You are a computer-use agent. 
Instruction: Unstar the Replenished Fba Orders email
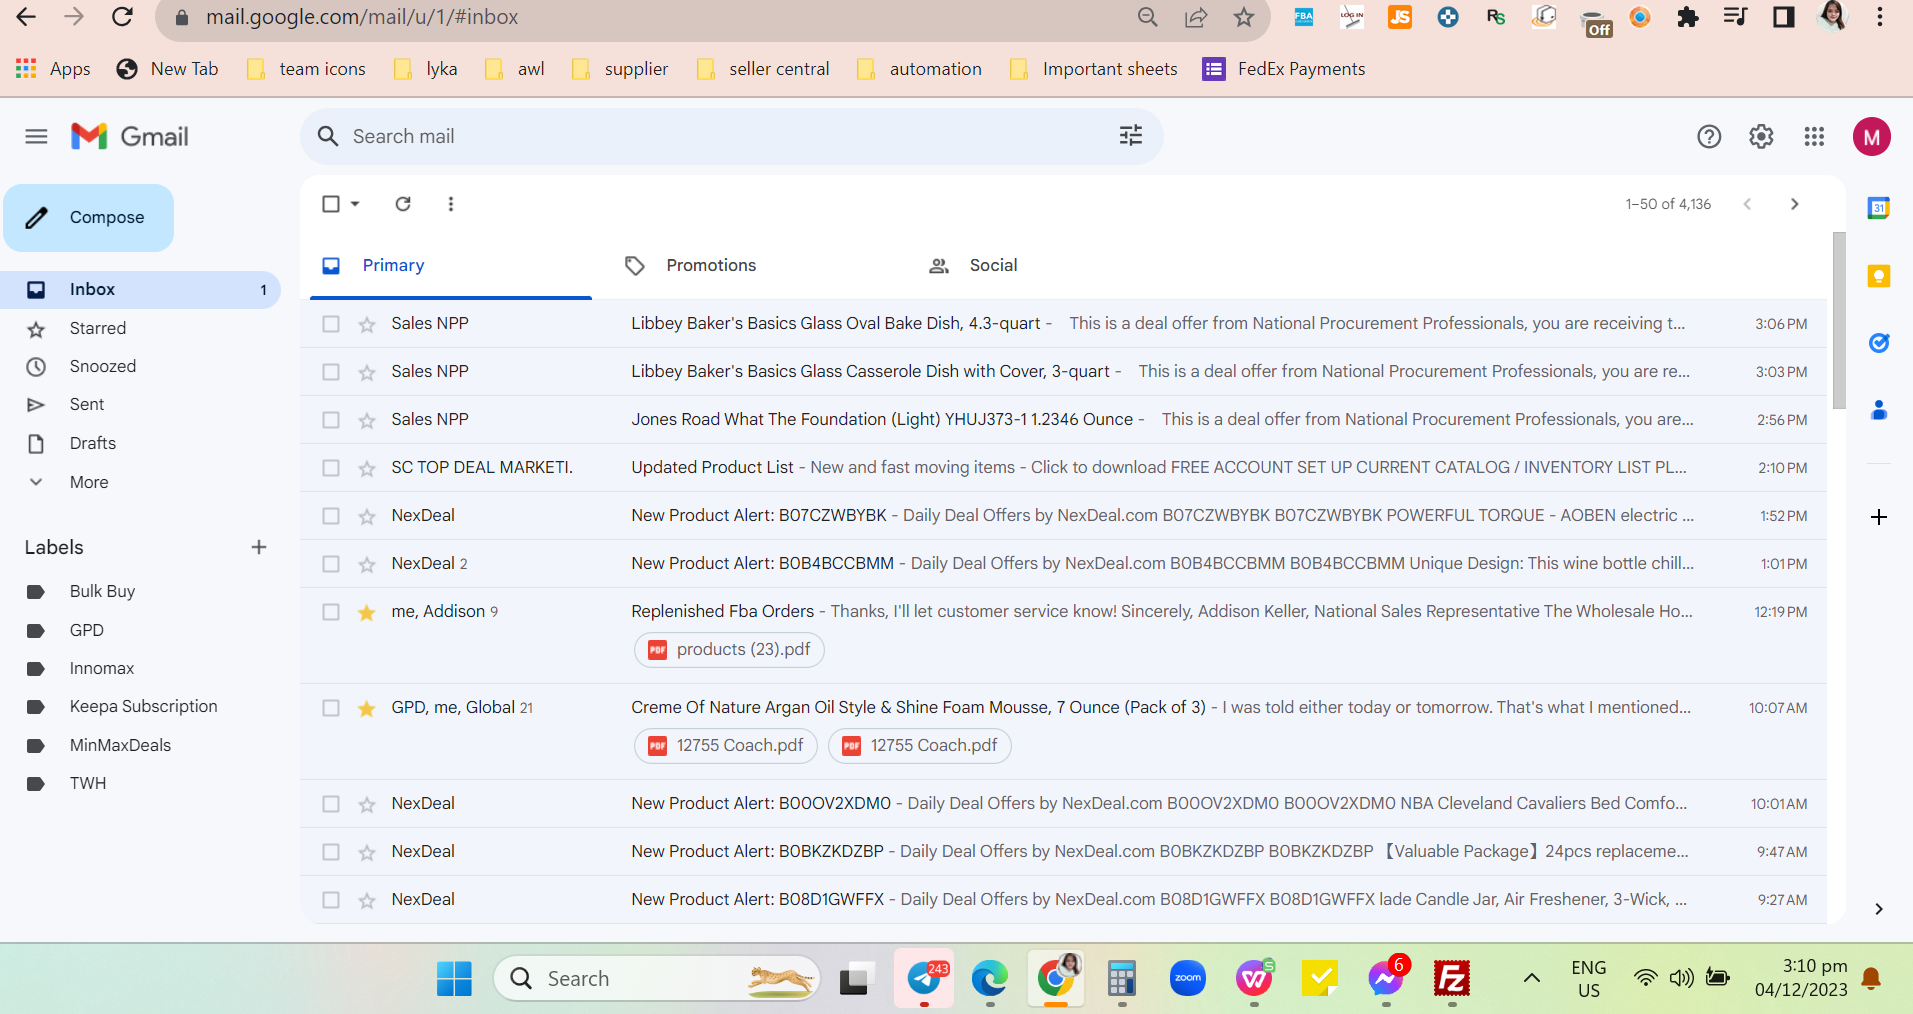click(x=367, y=612)
